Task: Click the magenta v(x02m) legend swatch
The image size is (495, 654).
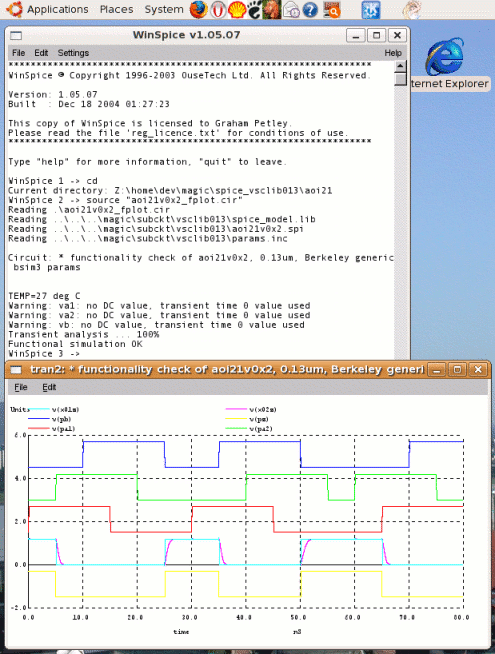Action: tap(236, 410)
